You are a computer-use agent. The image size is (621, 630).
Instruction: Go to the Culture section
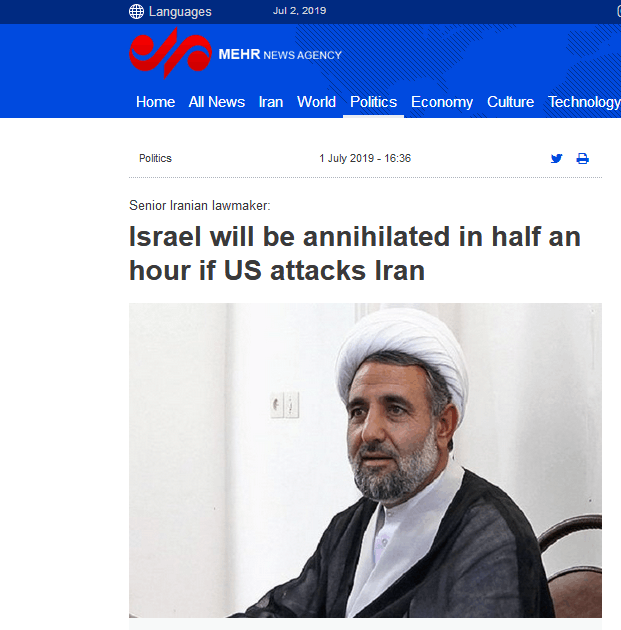click(x=511, y=102)
